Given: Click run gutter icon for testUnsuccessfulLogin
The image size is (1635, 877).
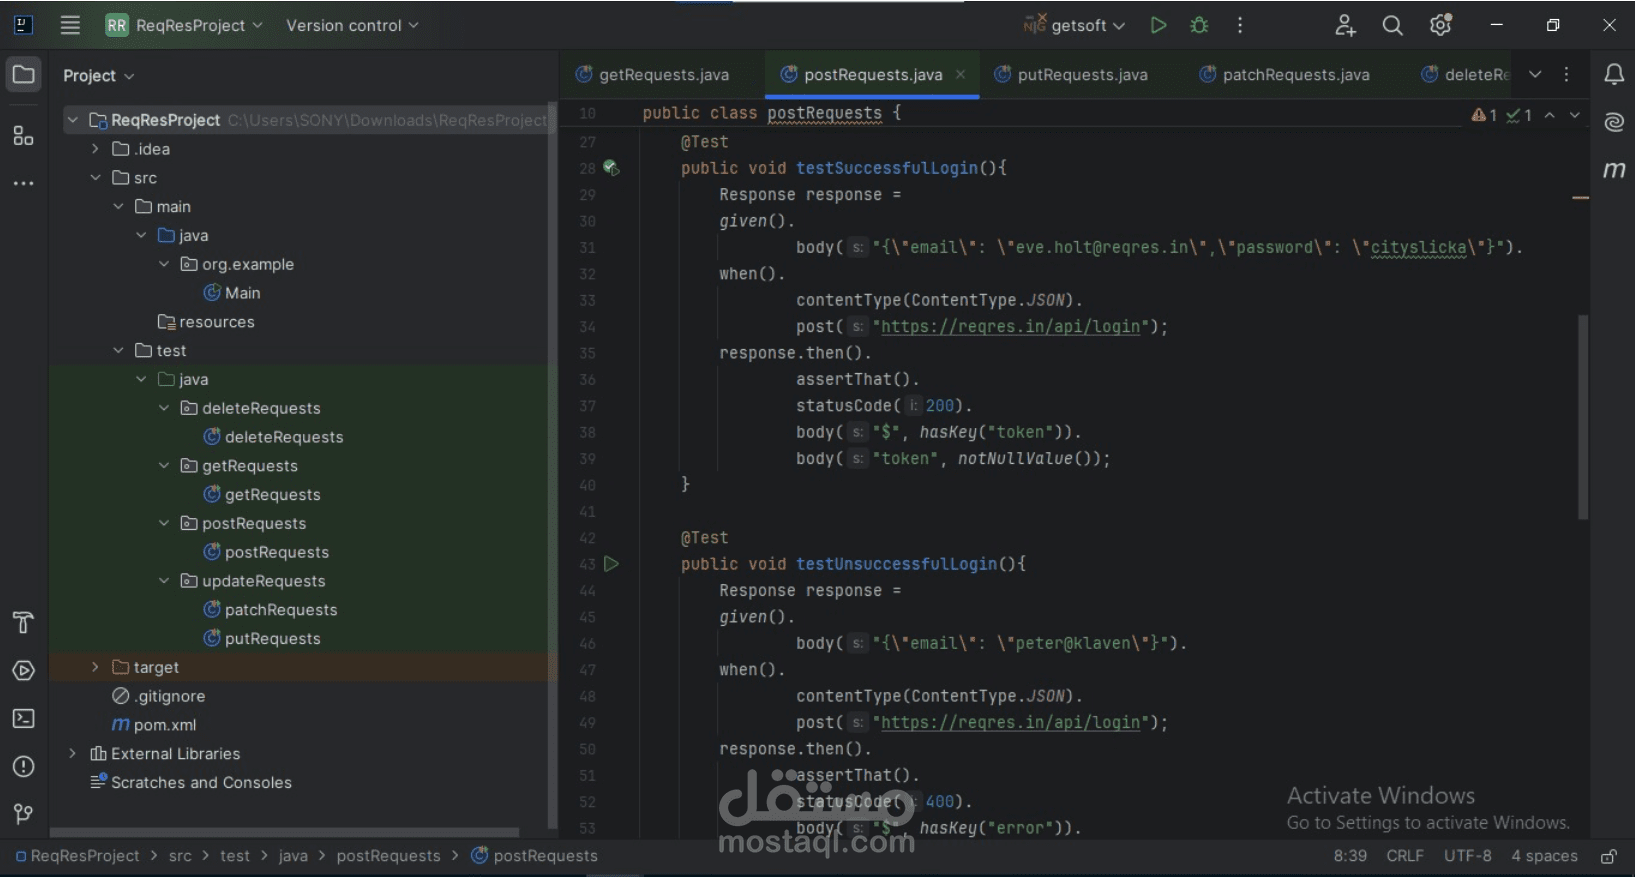Looking at the screenshot, I should pos(611,564).
